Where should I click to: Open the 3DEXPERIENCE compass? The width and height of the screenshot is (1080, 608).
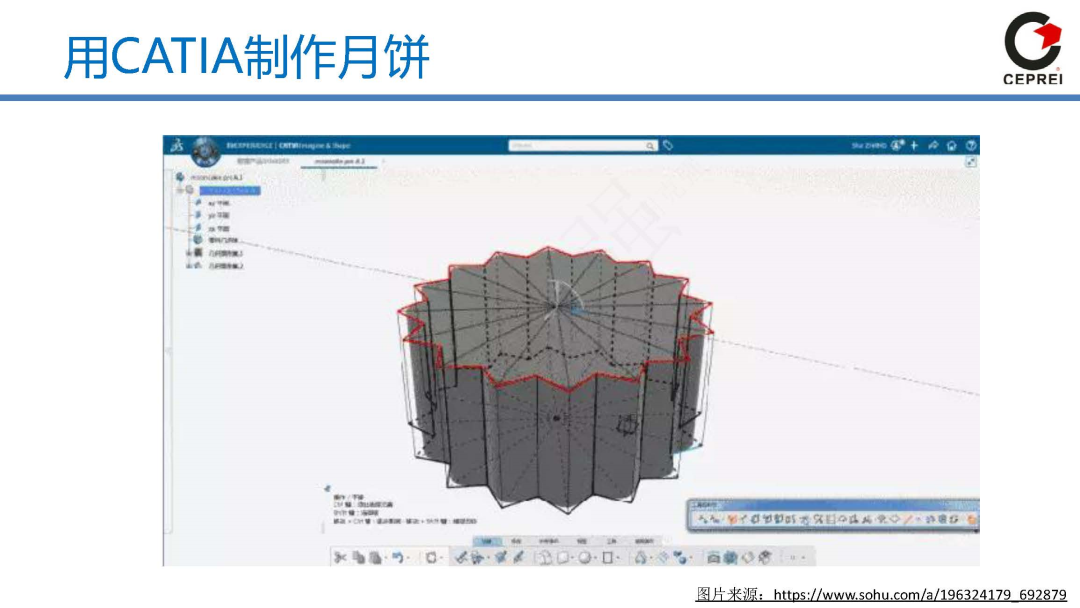pos(205,151)
